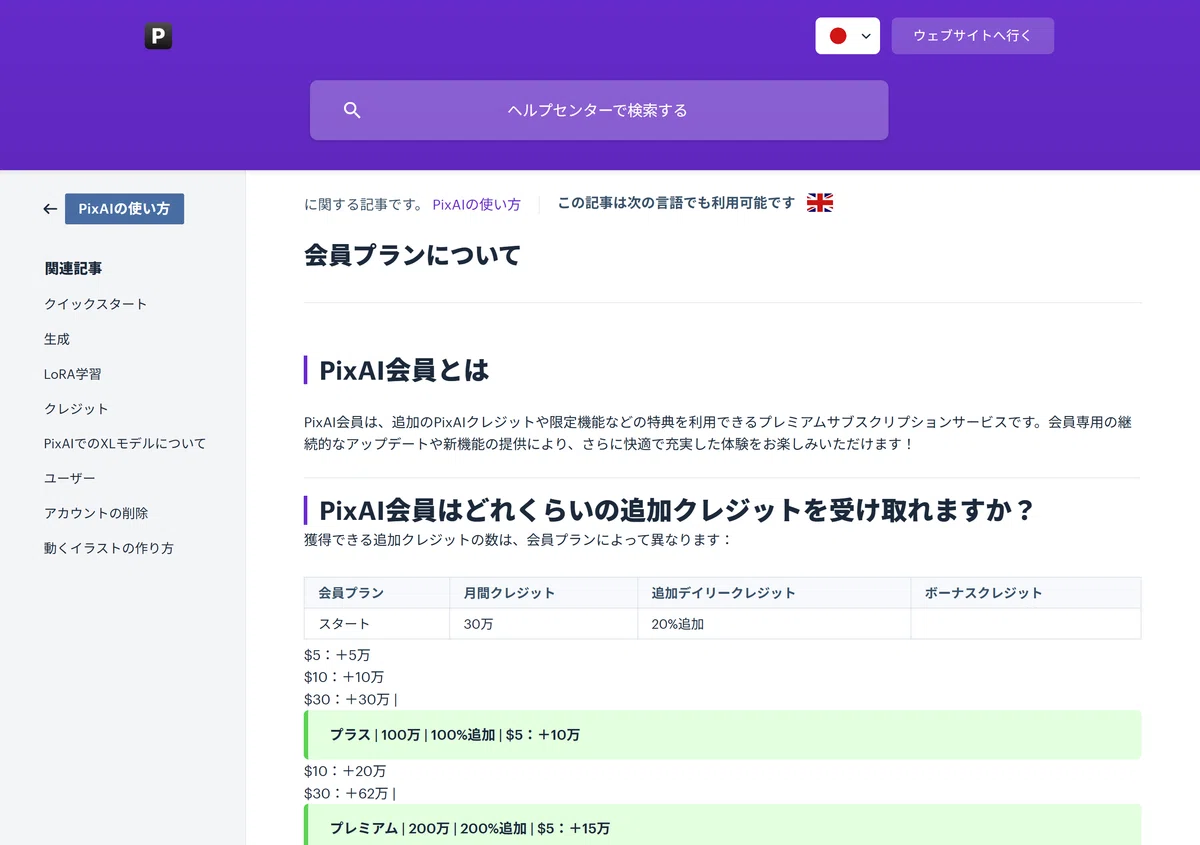Click the 会員プランについて title
Viewport: 1200px width, 845px height.
tap(413, 255)
